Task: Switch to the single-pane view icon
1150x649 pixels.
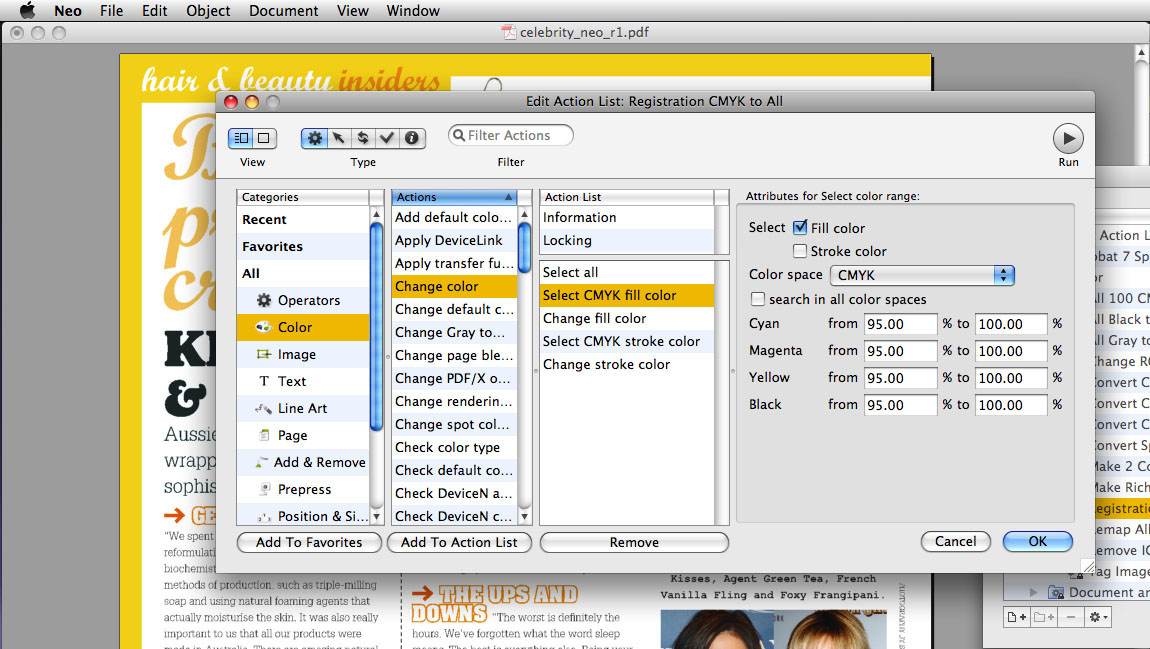Action: point(264,137)
